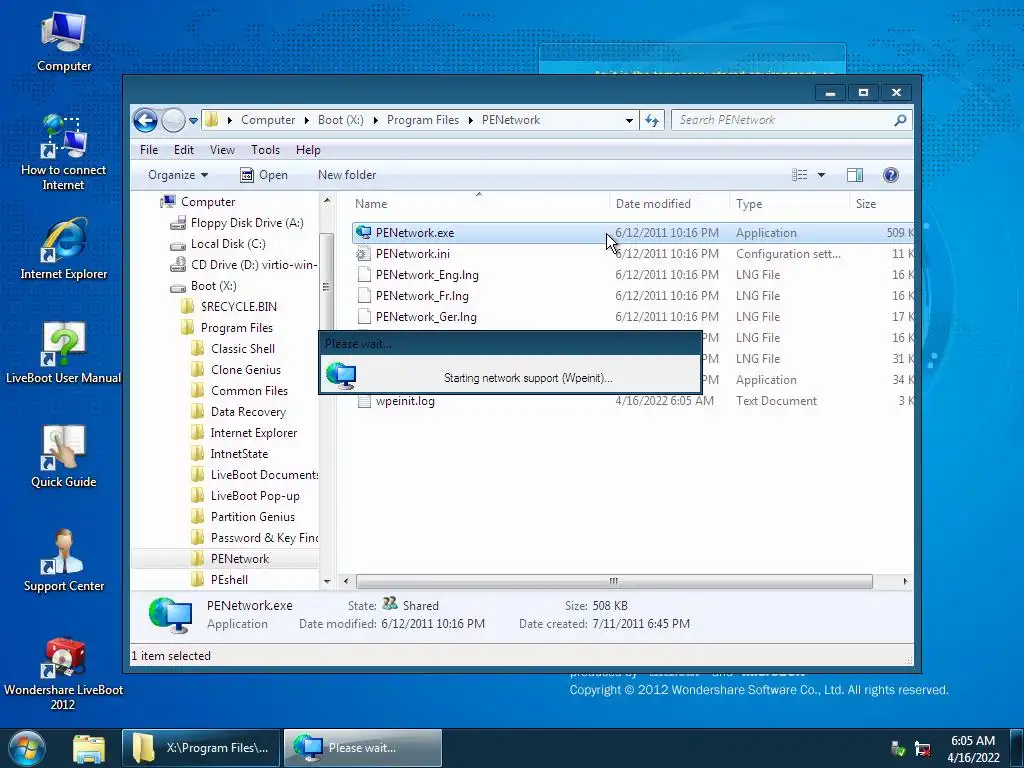Switch to X:\Program Files taskbar window
Viewport: 1024px width, 768px height.
(201, 748)
